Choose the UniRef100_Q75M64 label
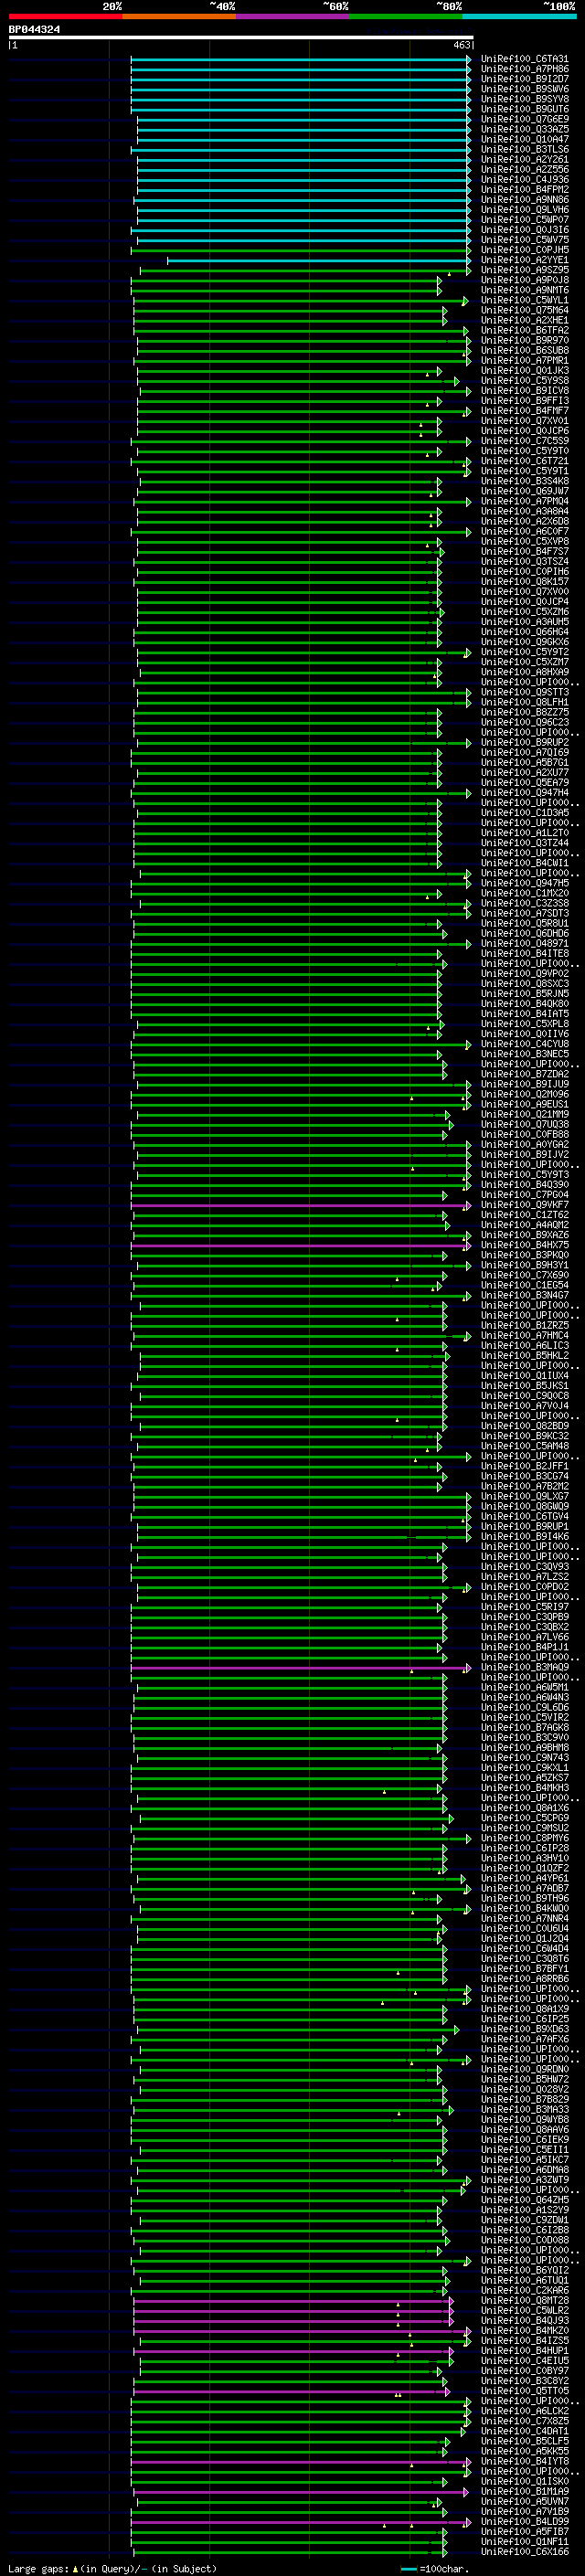This screenshot has width=585, height=2576. [x=525, y=310]
